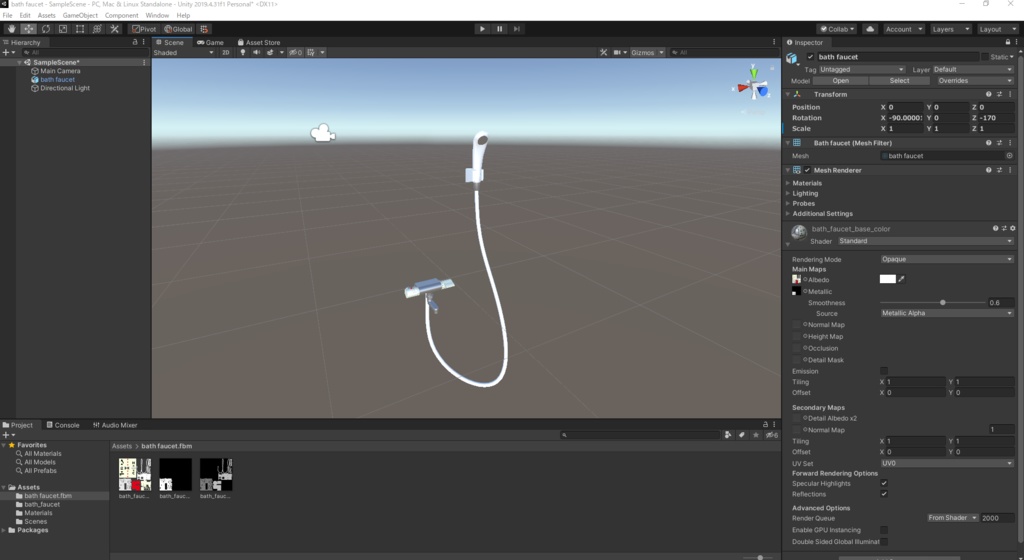Select Main Camera in Hierarchy

60,71
